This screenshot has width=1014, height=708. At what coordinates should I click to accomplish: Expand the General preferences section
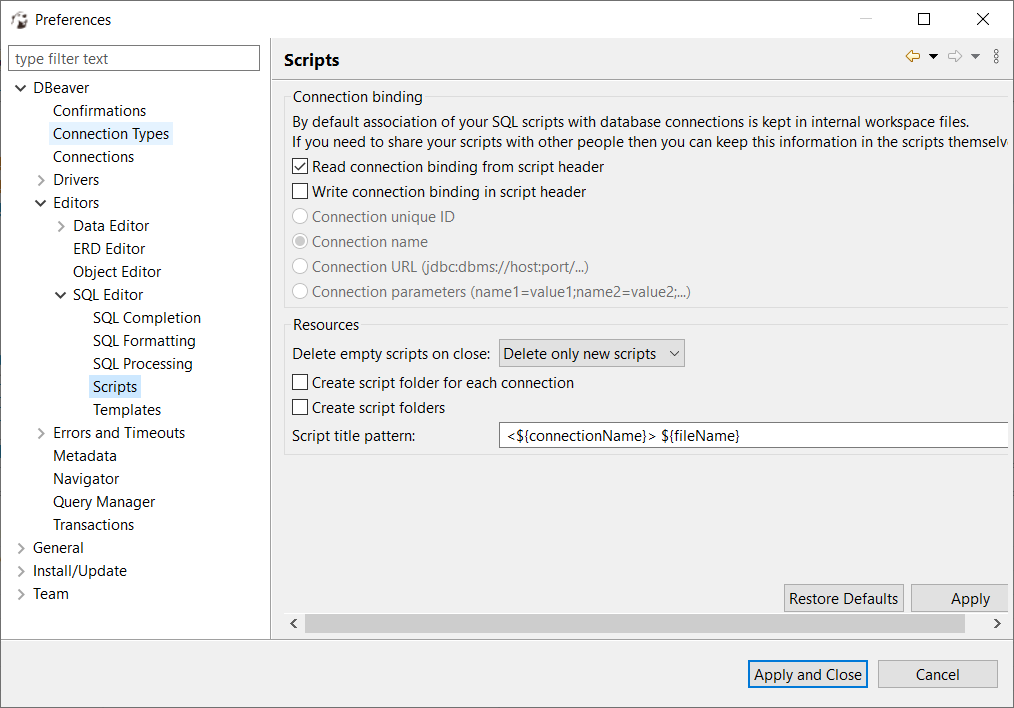tap(20, 547)
